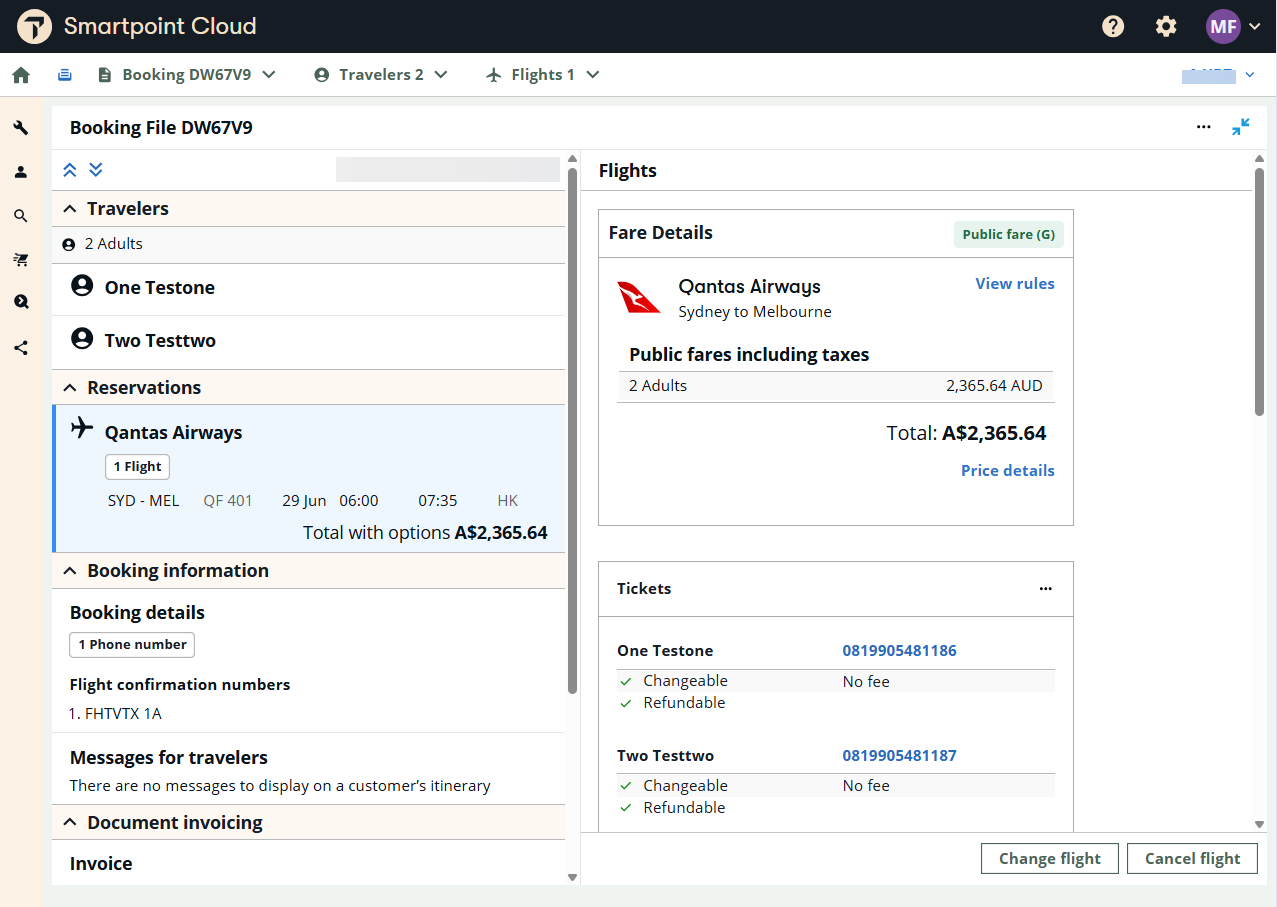Screen dimensions: 1277x907
Task: Click the Change flight button
Action: (1049, 858)
